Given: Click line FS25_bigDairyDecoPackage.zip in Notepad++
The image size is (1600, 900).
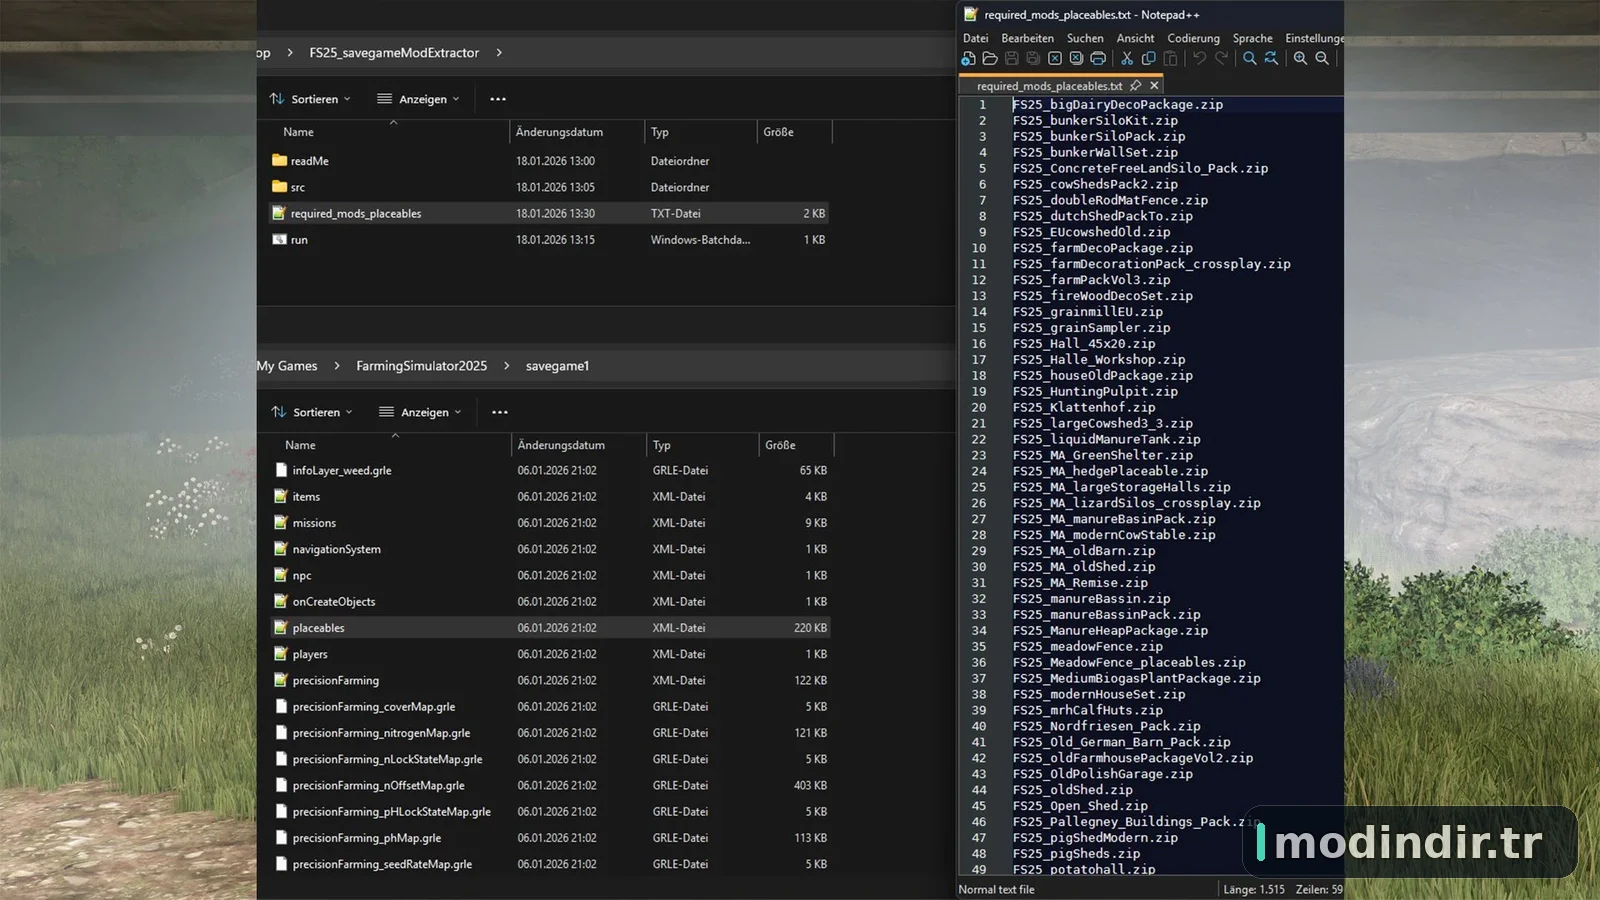Looking at the screenshot, I should pyautogui.click(x=1117, y=104).
